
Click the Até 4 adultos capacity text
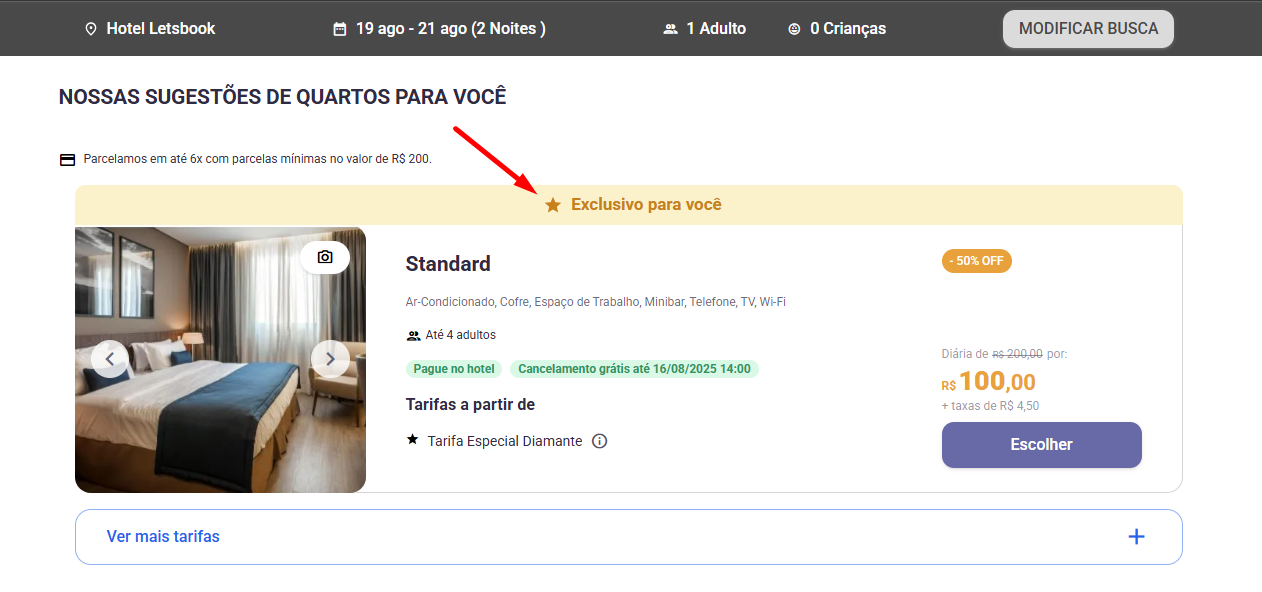461,335
